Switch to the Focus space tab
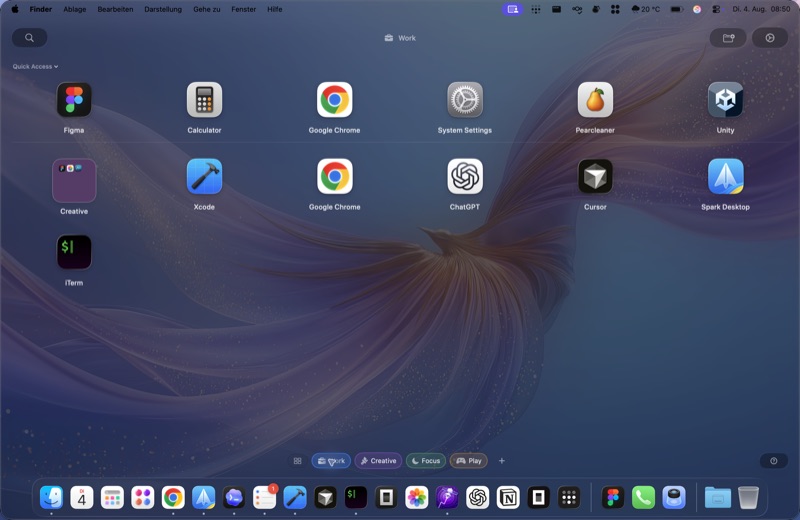The image size is (800, 520). [426, 461]
